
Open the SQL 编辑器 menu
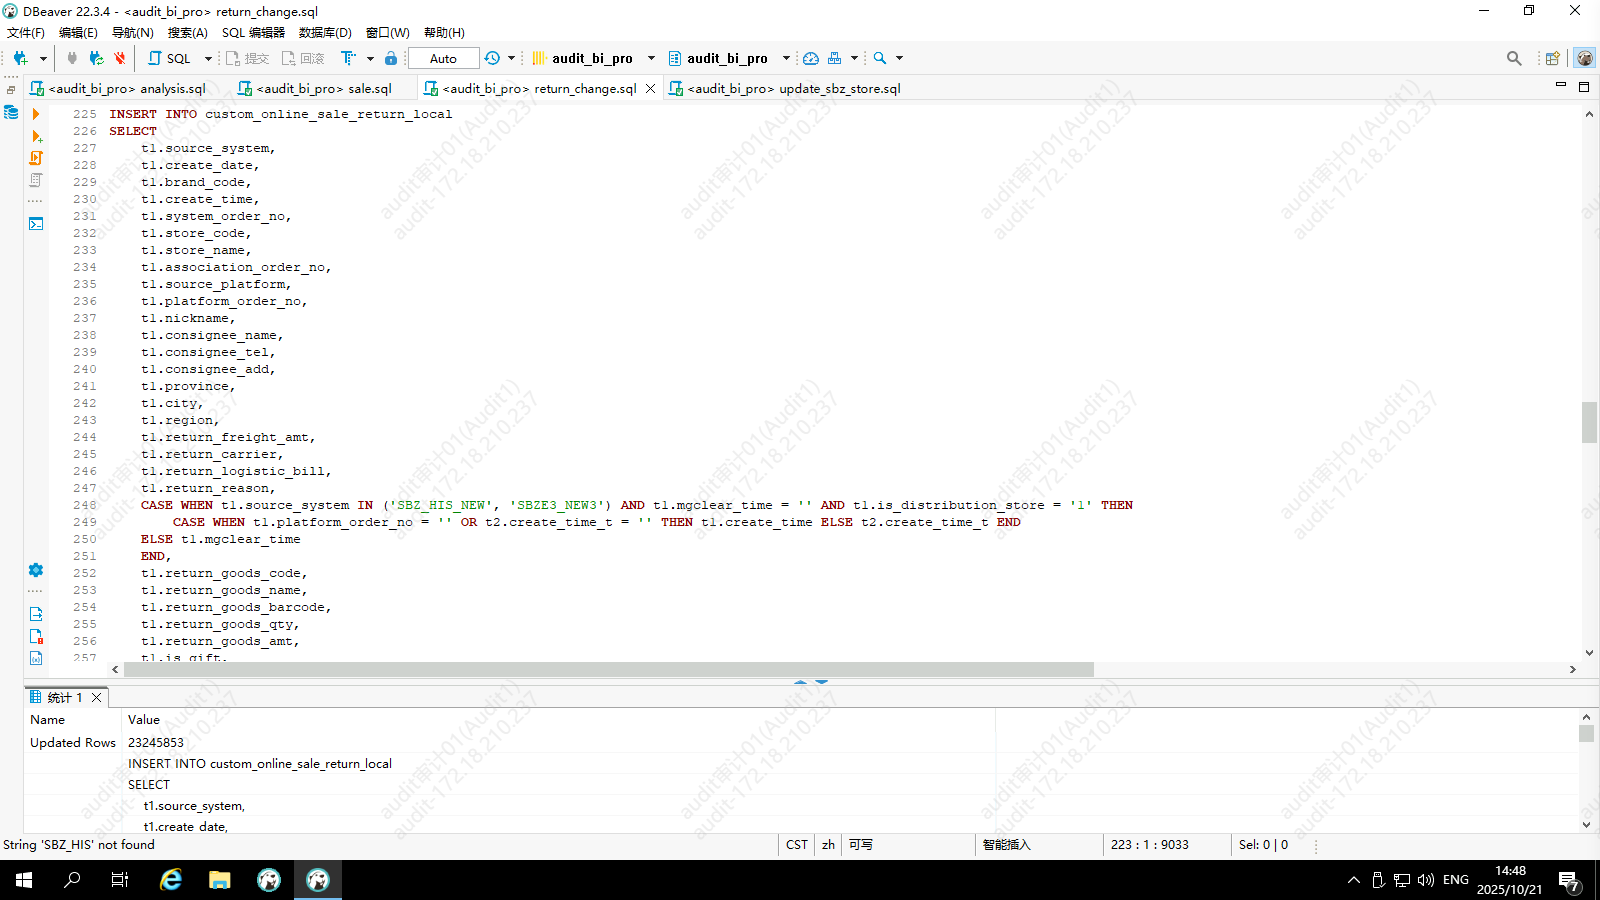point(253,32)
